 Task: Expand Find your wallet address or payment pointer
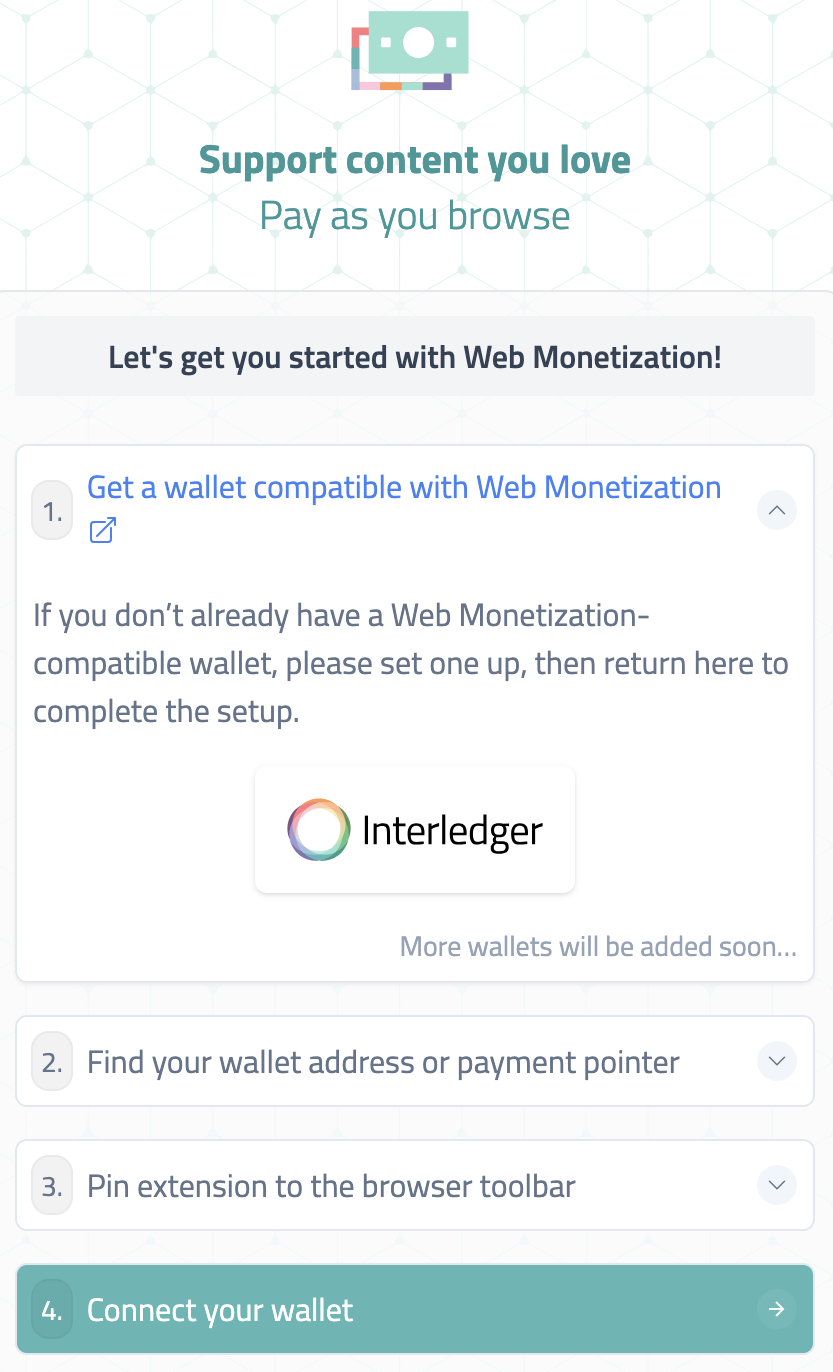coord(777,1061)
